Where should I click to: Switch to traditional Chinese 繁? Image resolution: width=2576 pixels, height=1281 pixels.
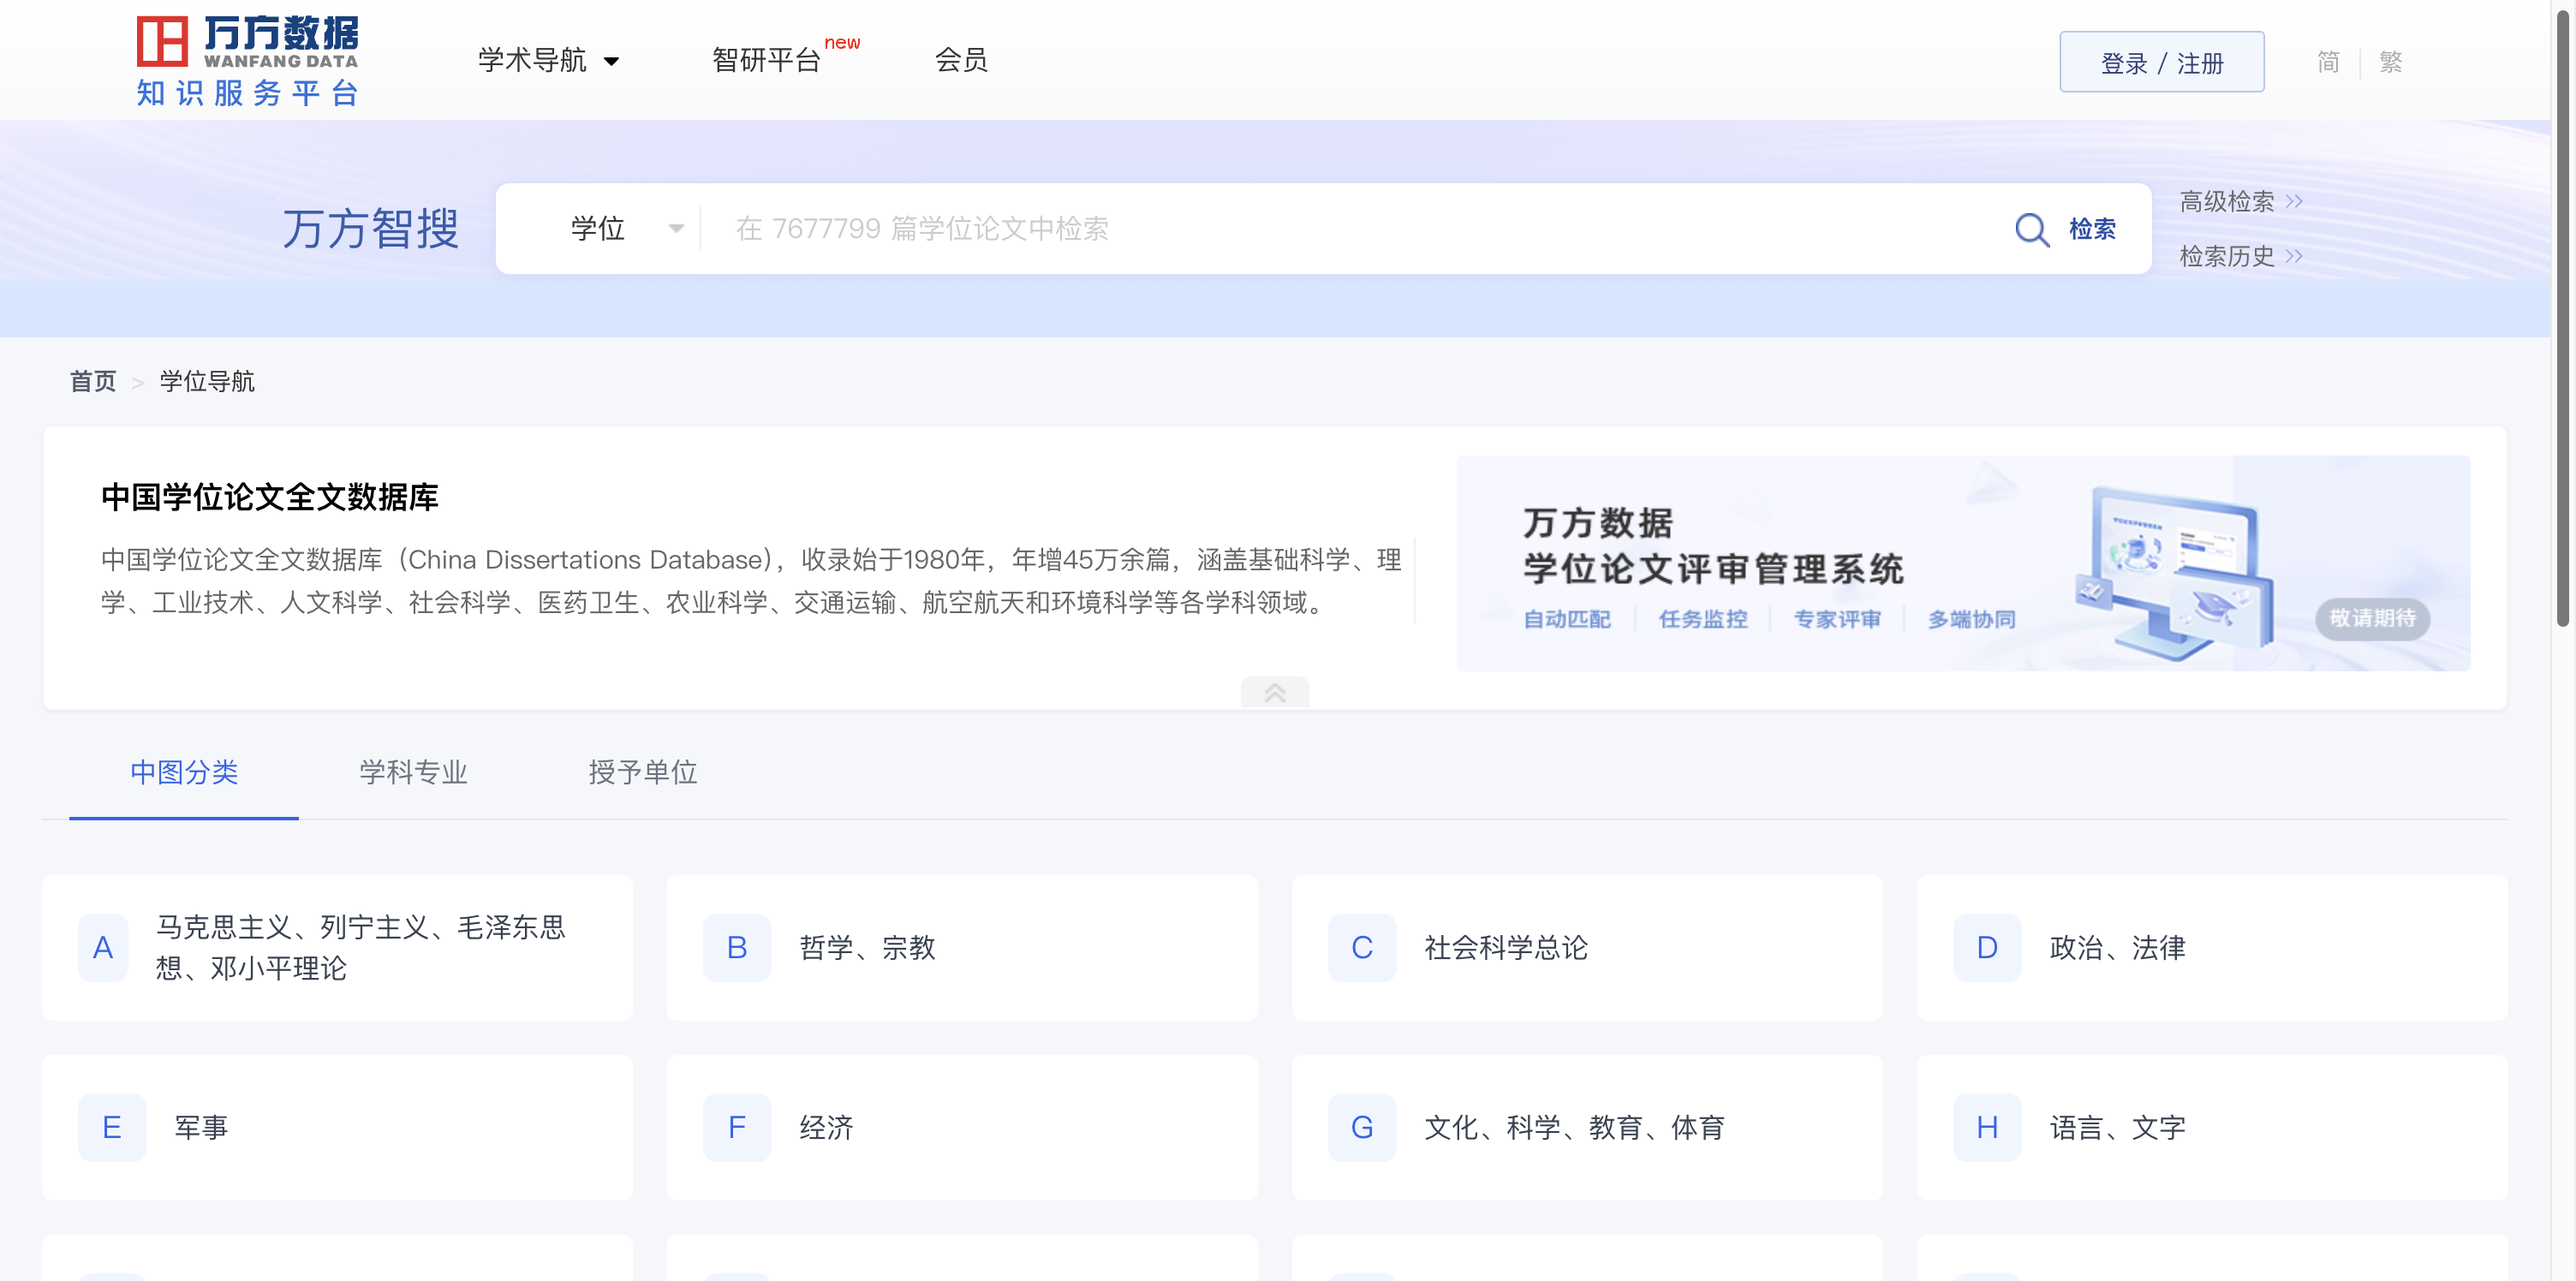pos(2390,62)
